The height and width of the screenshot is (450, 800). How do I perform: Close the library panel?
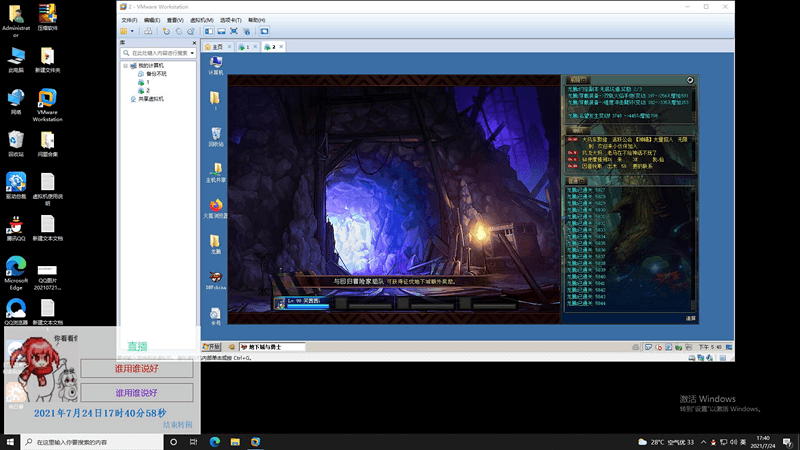(x=194, y=43)
